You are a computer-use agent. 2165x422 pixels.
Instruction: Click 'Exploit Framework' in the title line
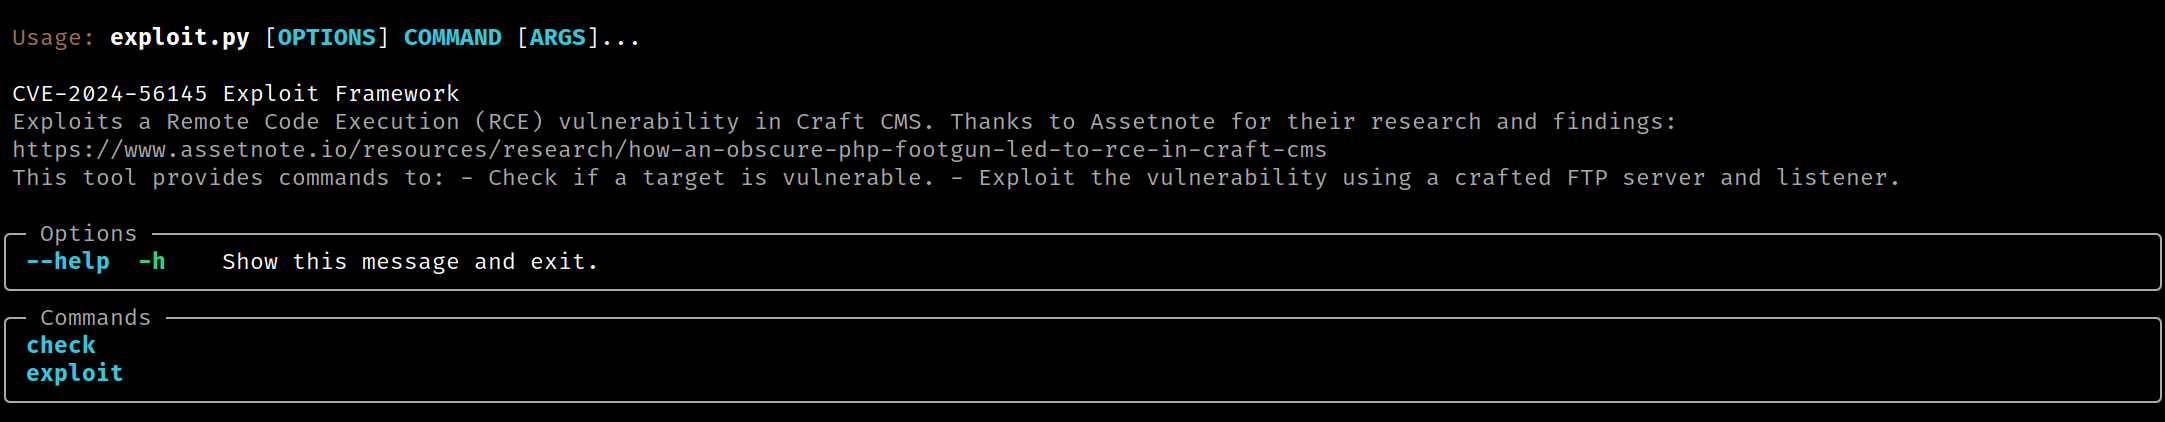pyautogui.click(x=341, y=94)
